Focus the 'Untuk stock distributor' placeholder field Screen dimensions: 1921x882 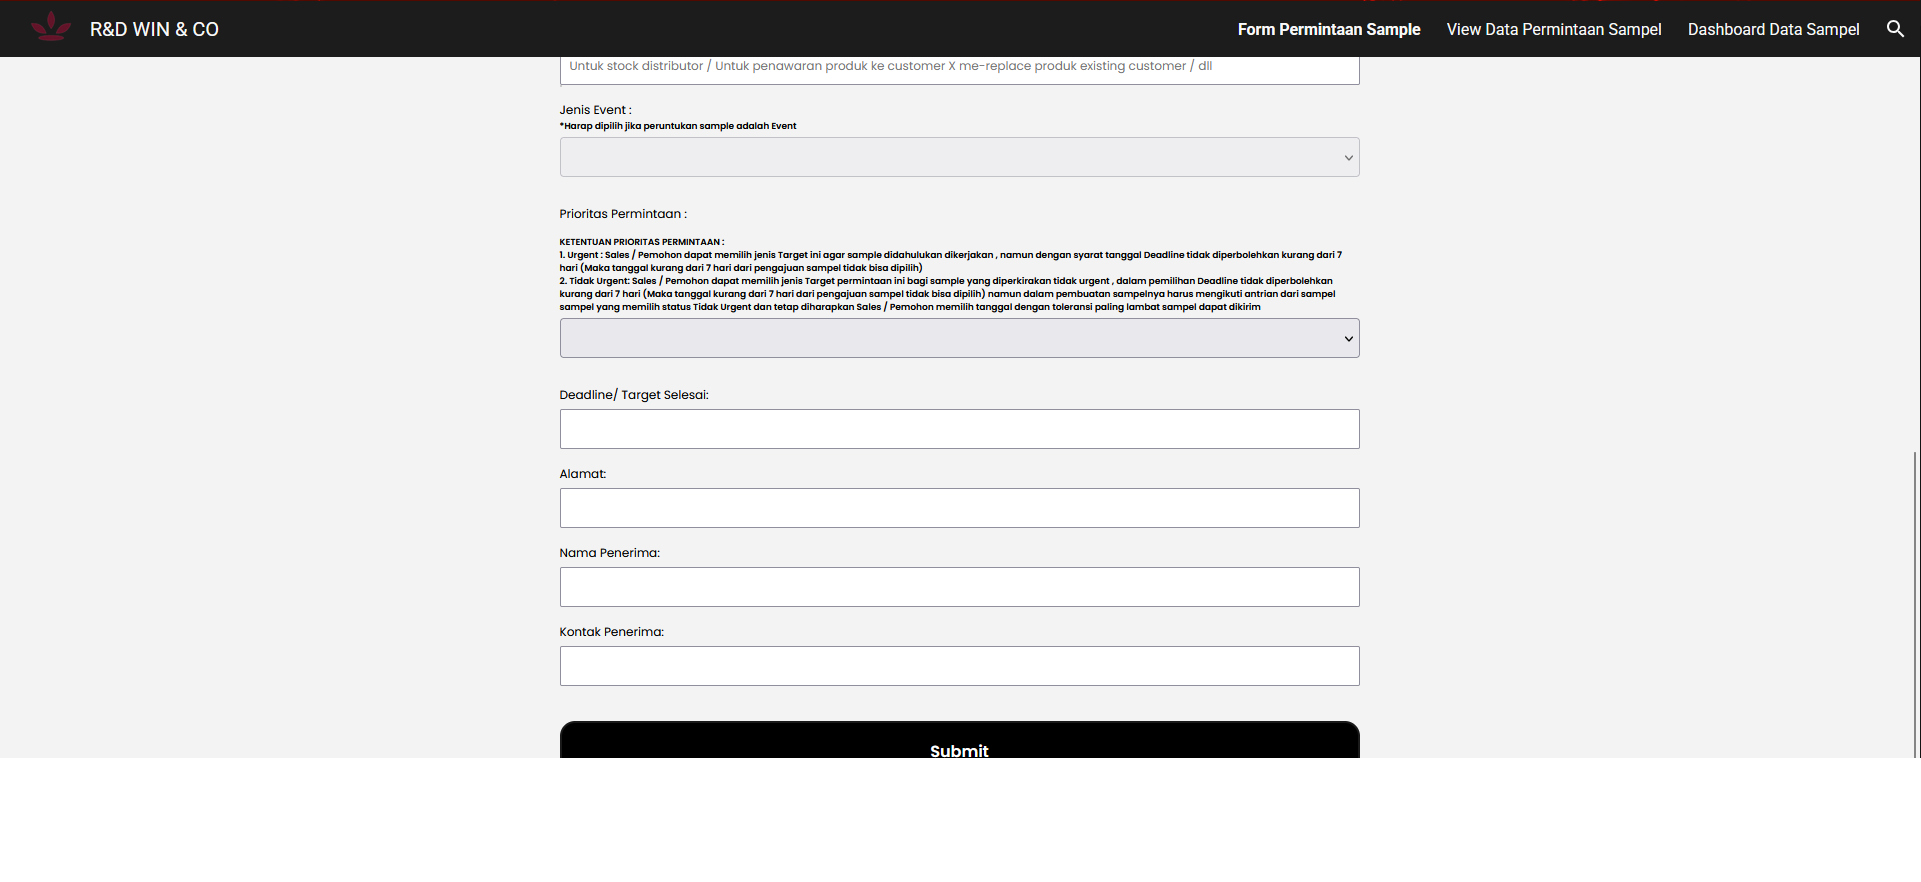click(x=959, y=68)
